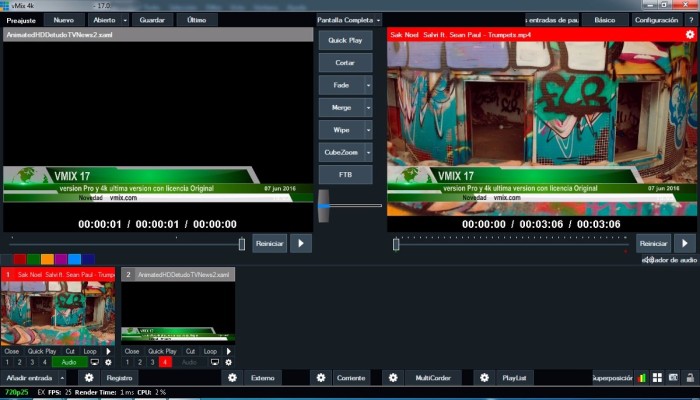Click Último in the preset bar
Viewport: 700px width, 400px height.
(x=197, y=20)
